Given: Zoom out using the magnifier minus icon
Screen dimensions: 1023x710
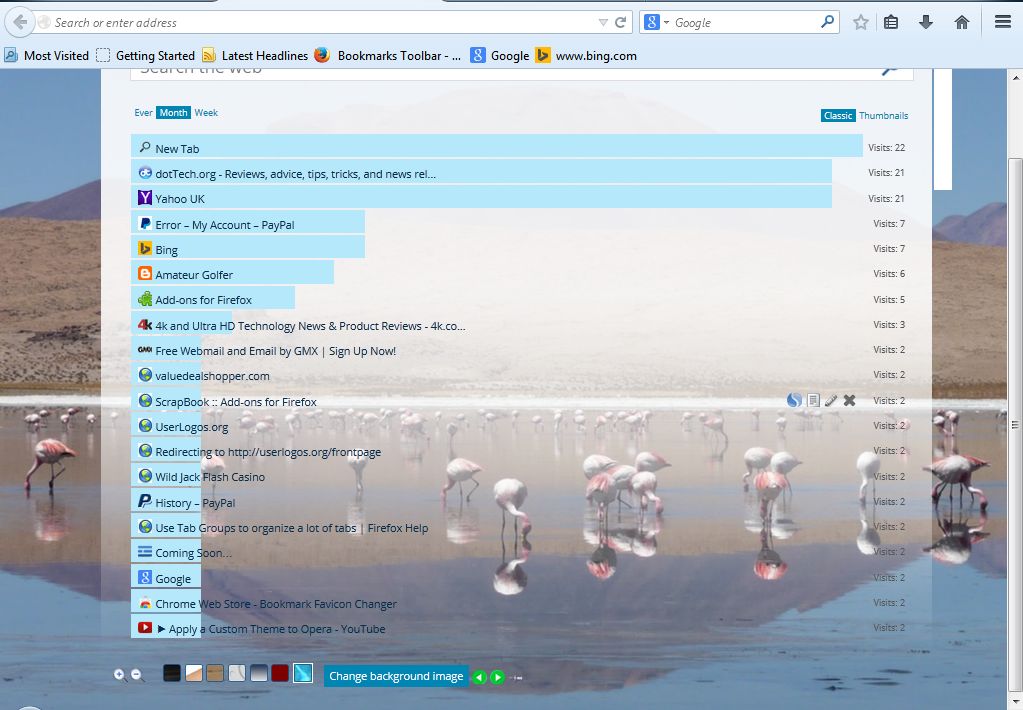Looking at the screenshot, I should pyautogui.click(x=137, y=674).
